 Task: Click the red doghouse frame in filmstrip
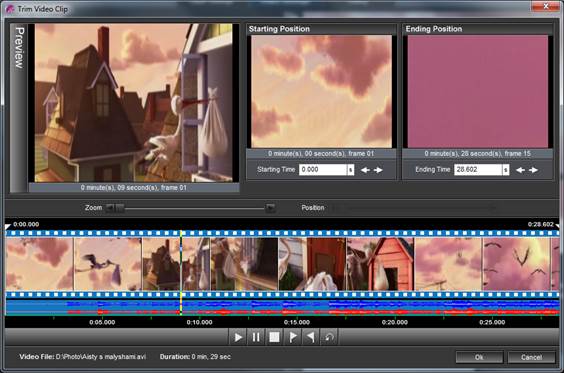point(381,264)
